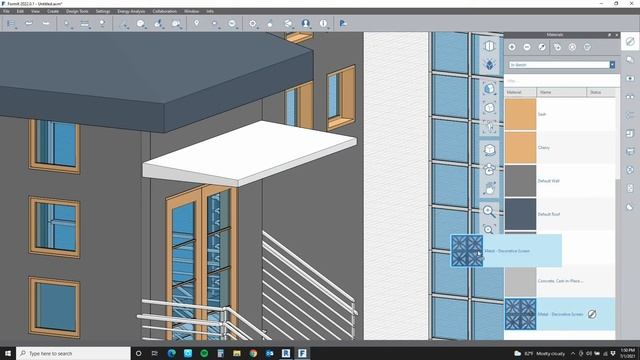Viewport: 640px width, 360px height.
Task: Open the Energy Analysis menu
Action: [x=131, y=11]
